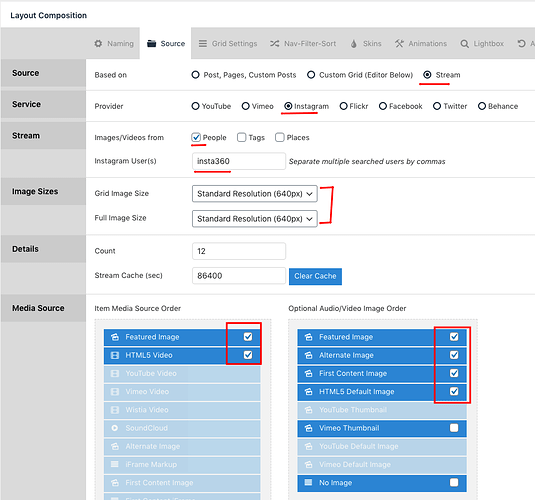Uncheck HTML5 Video in media source order
This screenshot has width=535, height=500.
(x=248, y=355)
